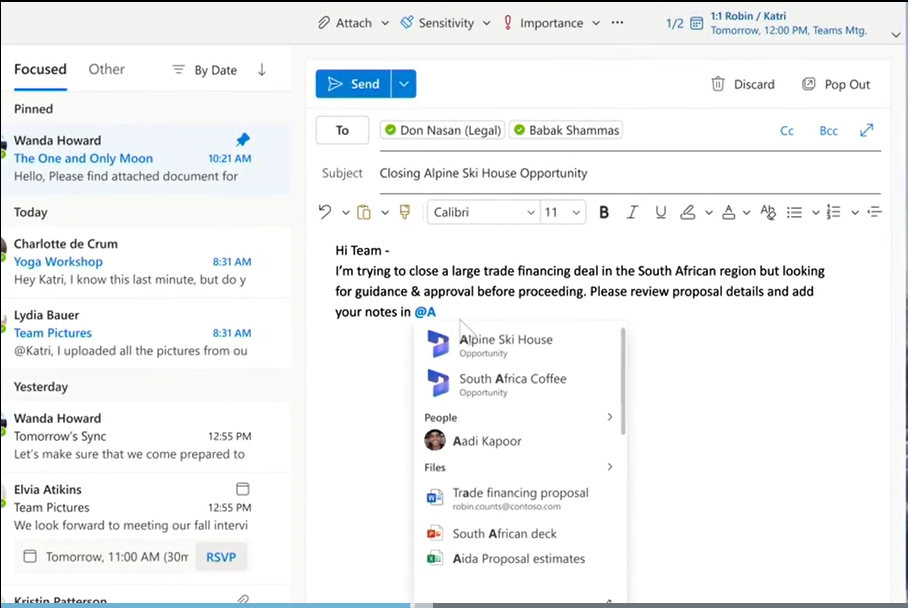Select the Format Painter icon
Screen dimensions: 908x608
coord(405,213)
